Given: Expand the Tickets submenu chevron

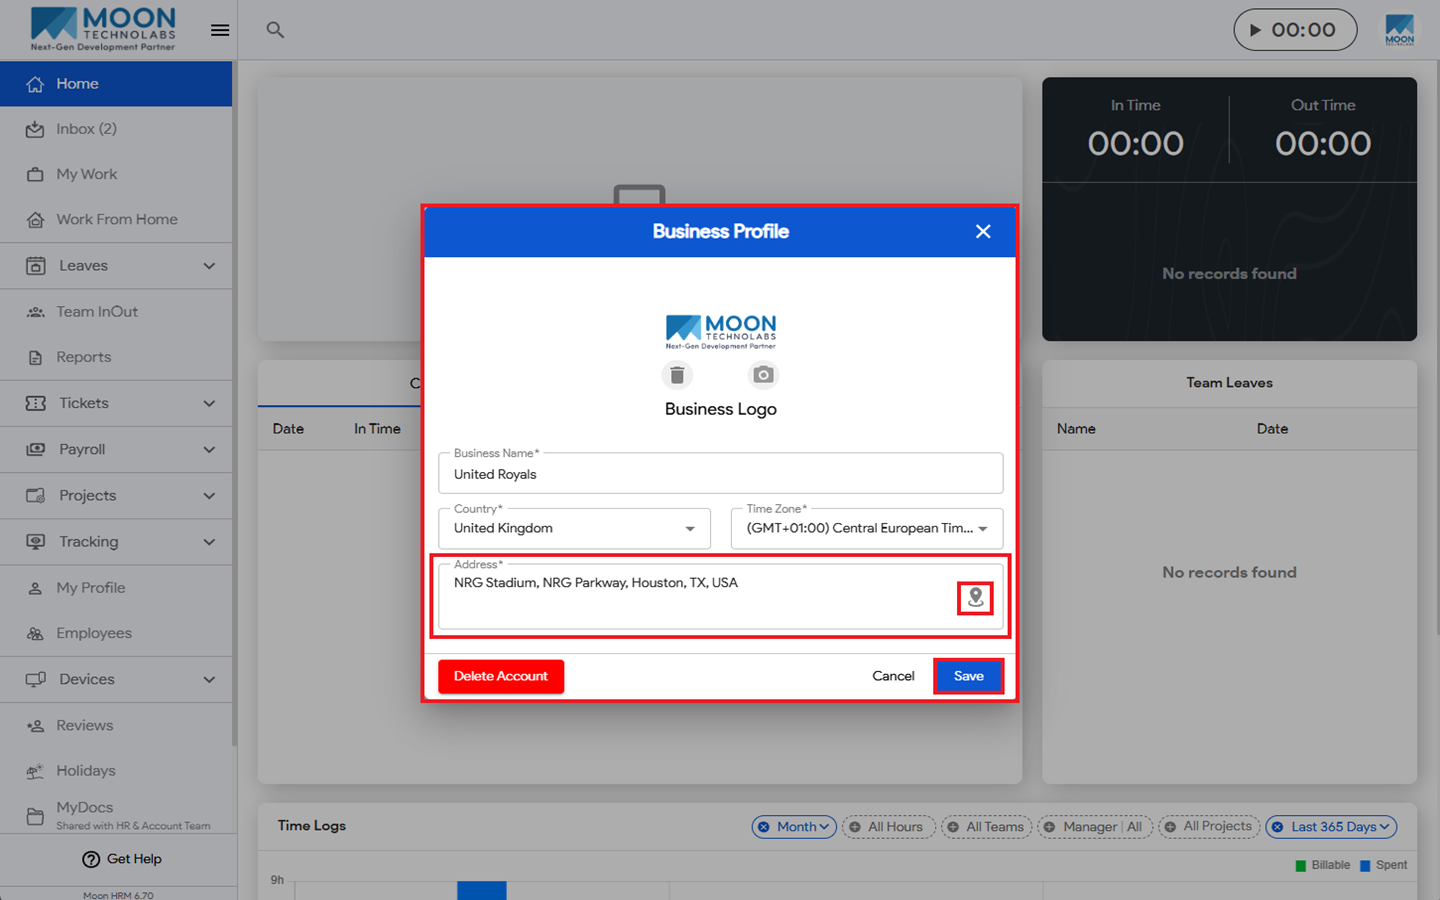Looking at the screenshot, I should click(209, 403).
